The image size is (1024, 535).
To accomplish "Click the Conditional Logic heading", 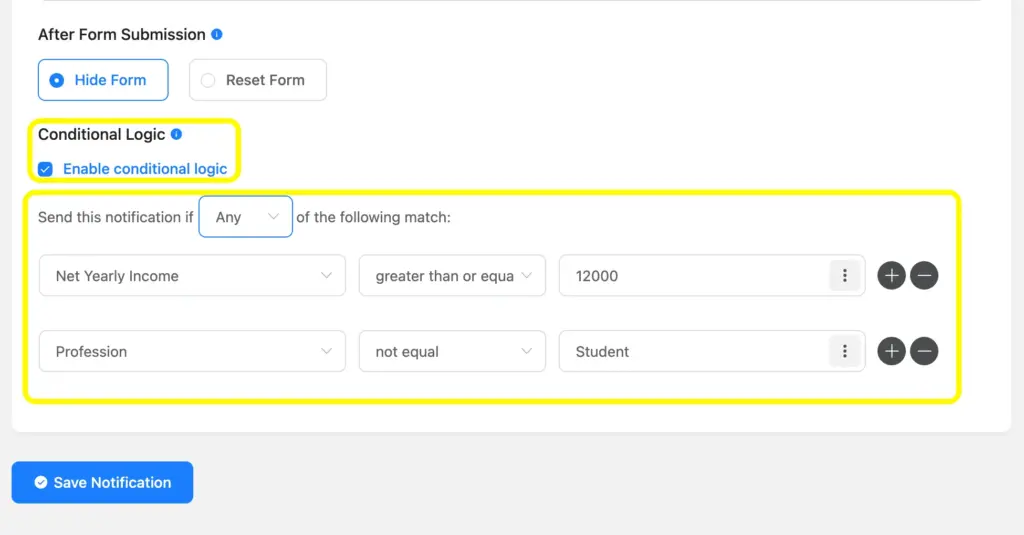I will (101, 135).
